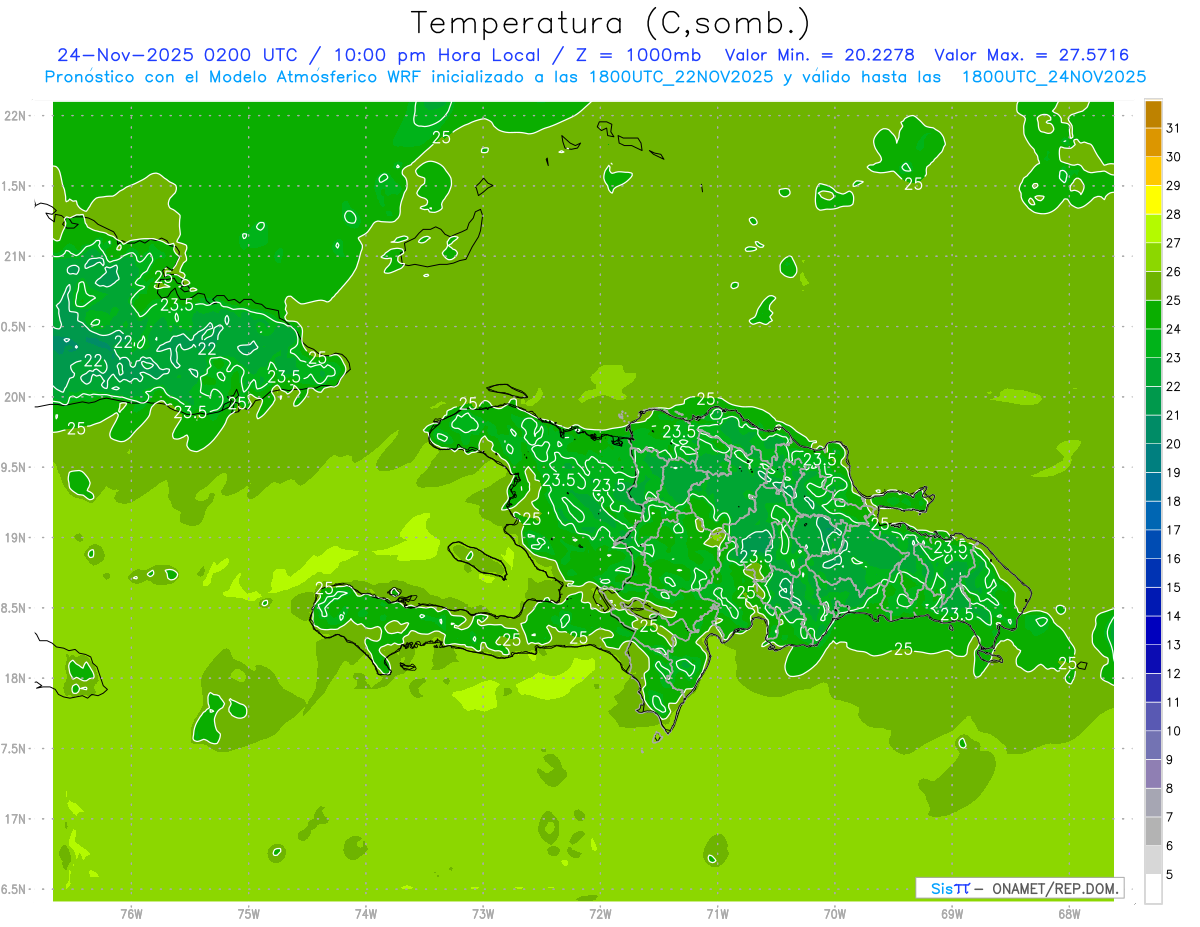This screenshot has height=927, width=1200.
Task: Click the '72W' longitude axis label
Action: [600, 913]
